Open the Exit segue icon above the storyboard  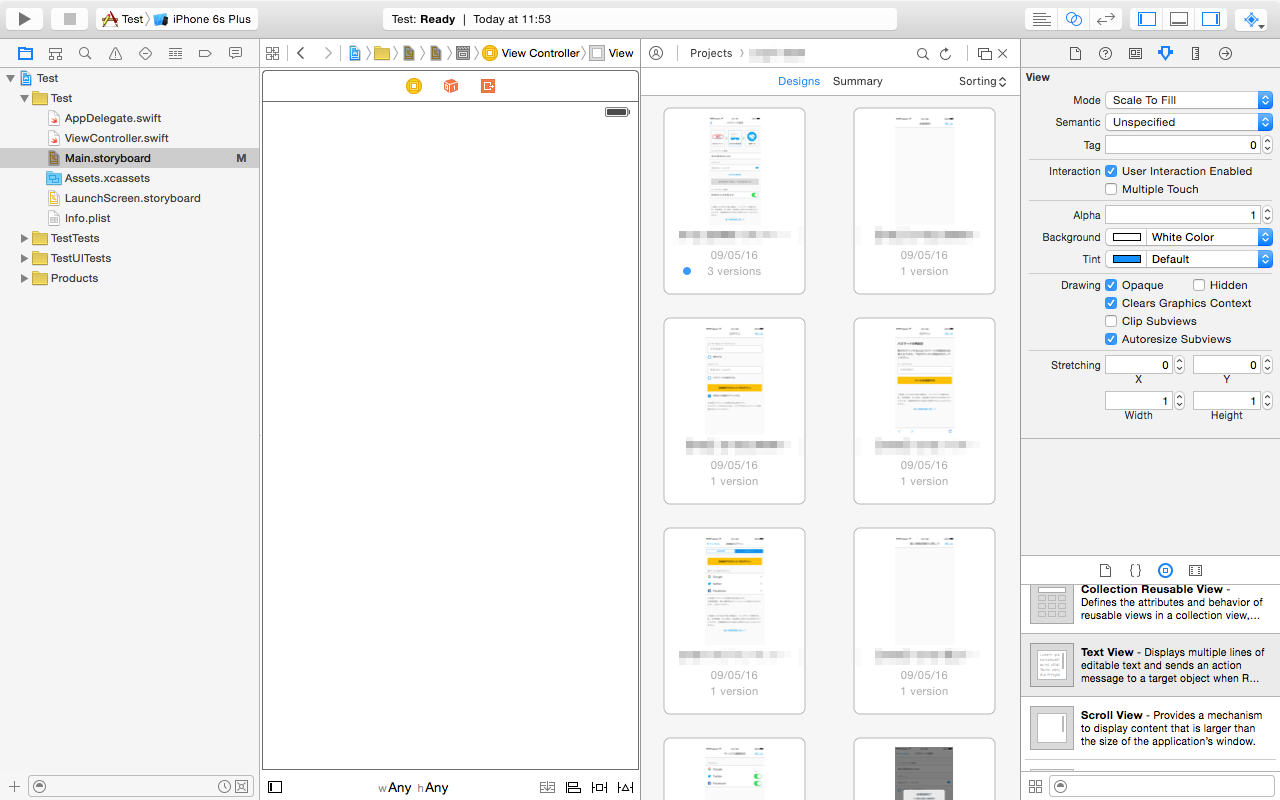click(487, 86)
